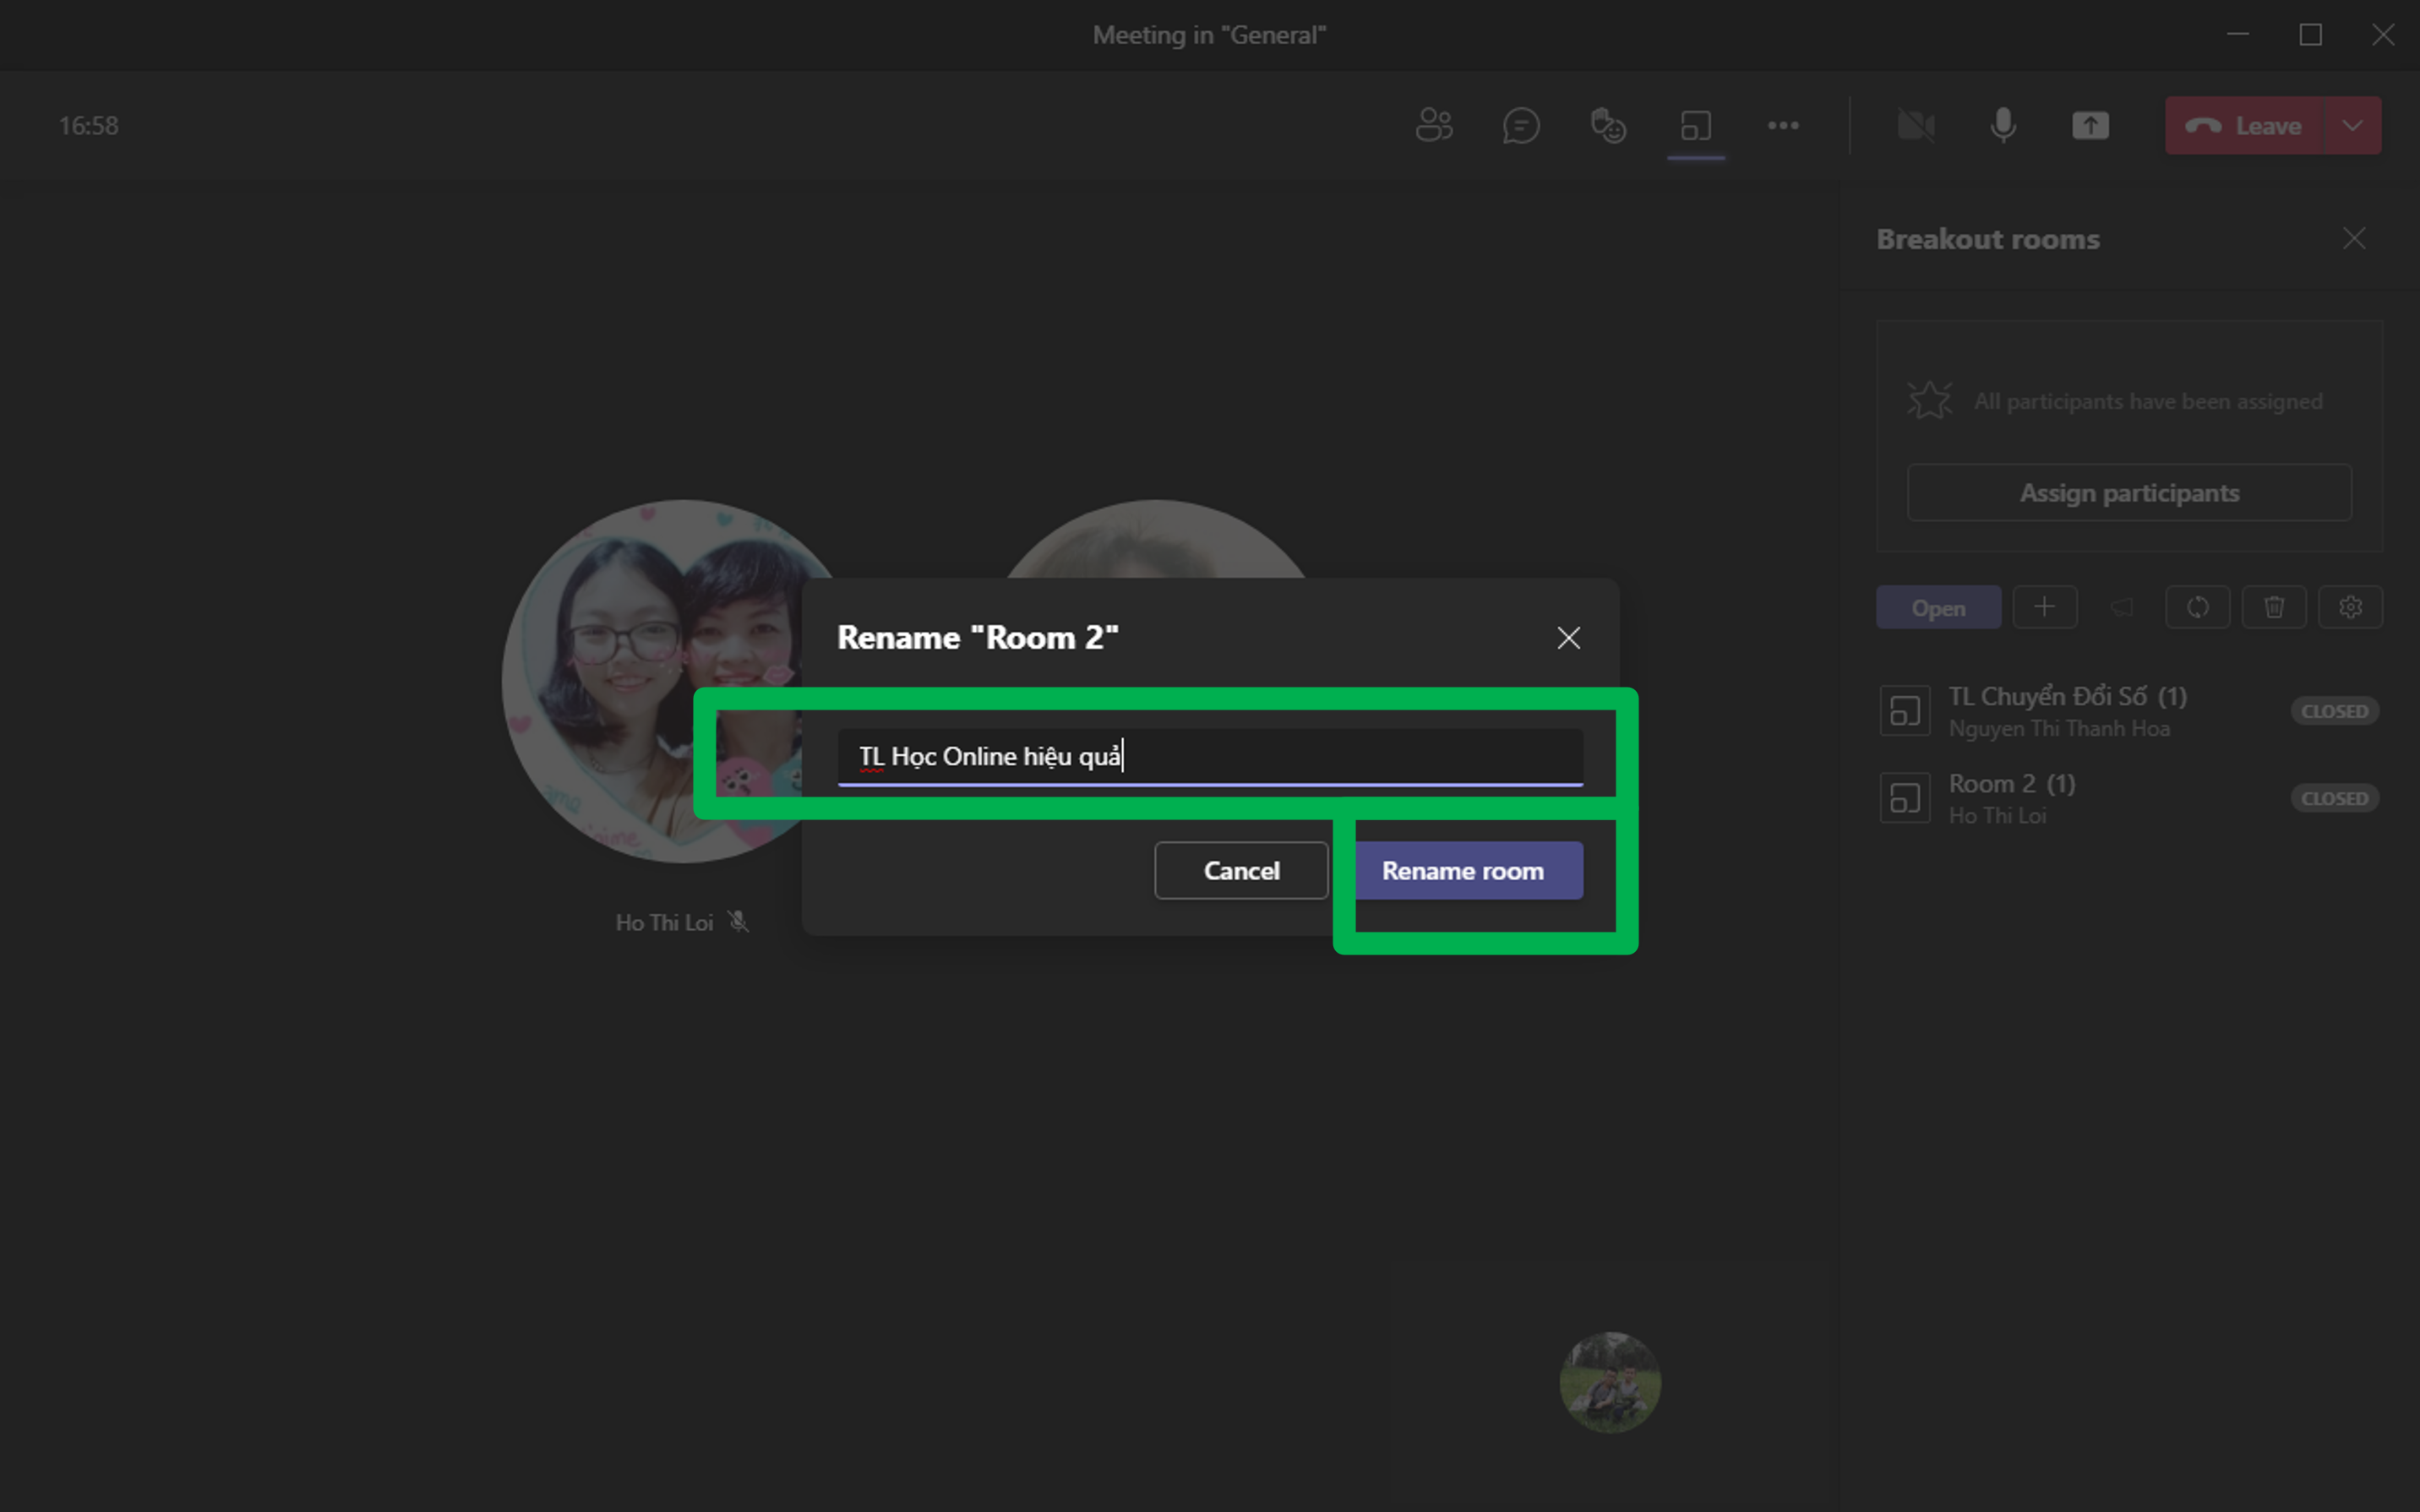Click the add room plus icon
The image size is (2420, 1512).
point(2044,607)
